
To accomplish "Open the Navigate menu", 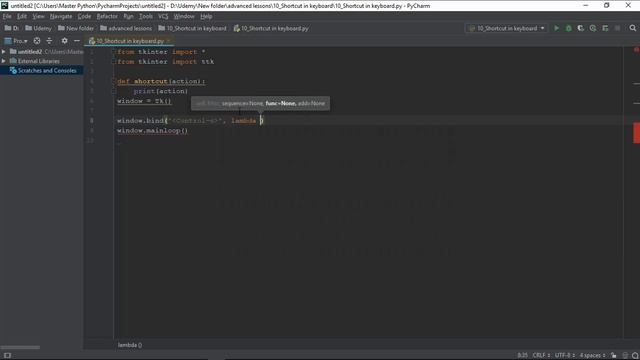I will (61, 16).
